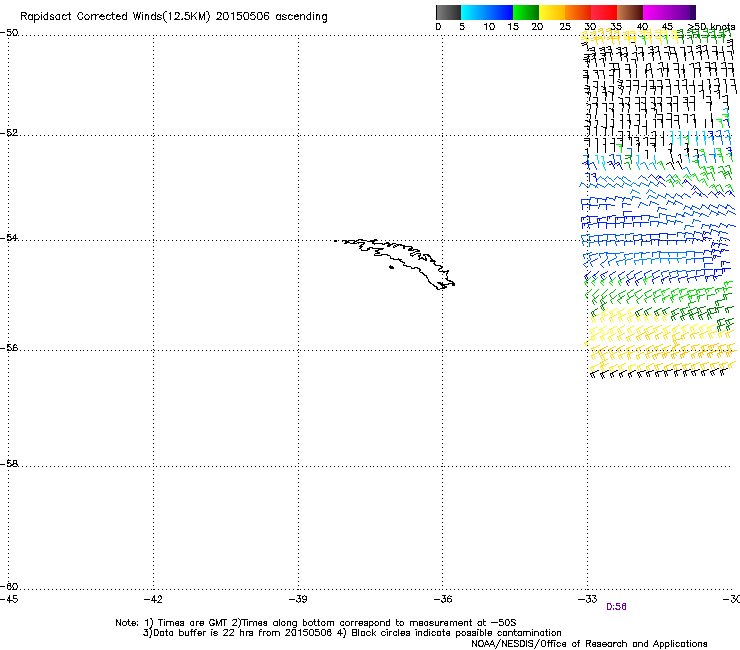Click the '25' label under the color bar
Image resolution: width=740 pixels, height=650 pixels.
coord(565,26)
